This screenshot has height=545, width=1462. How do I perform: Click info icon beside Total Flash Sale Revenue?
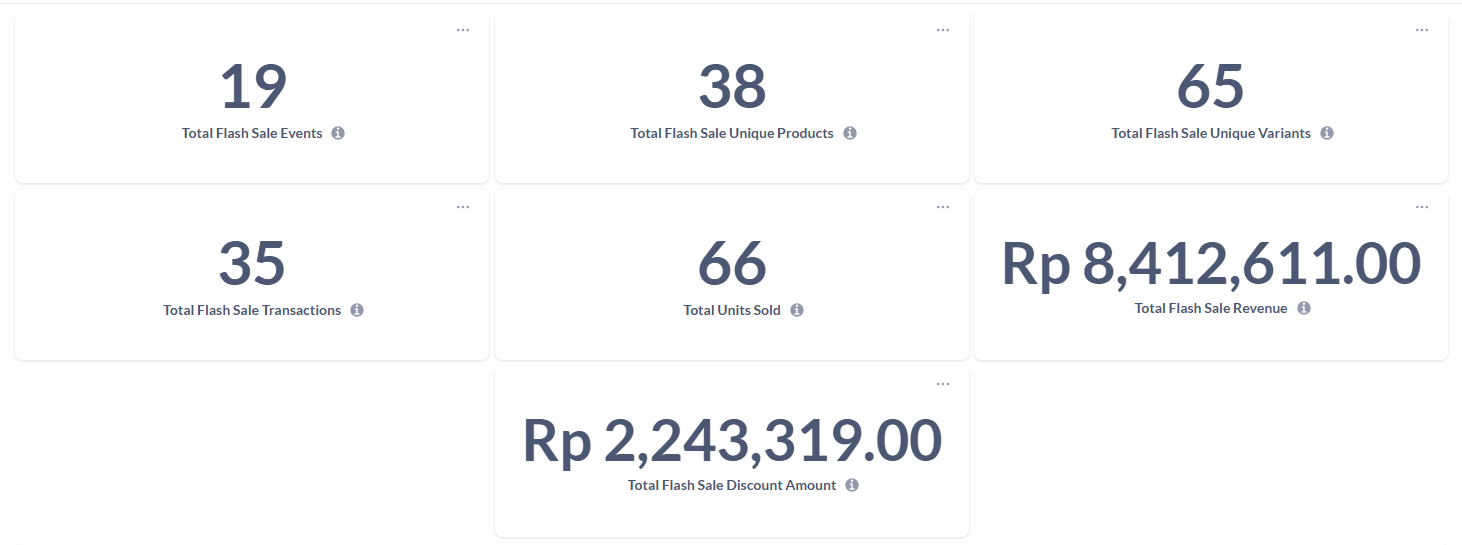(1304, 308)
